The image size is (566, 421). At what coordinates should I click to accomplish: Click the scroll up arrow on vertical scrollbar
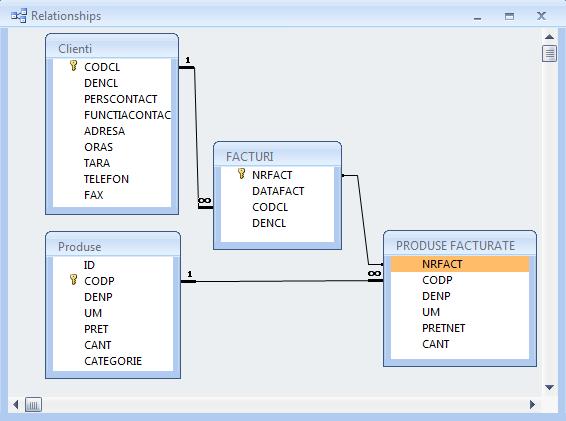tap(549, 36)
